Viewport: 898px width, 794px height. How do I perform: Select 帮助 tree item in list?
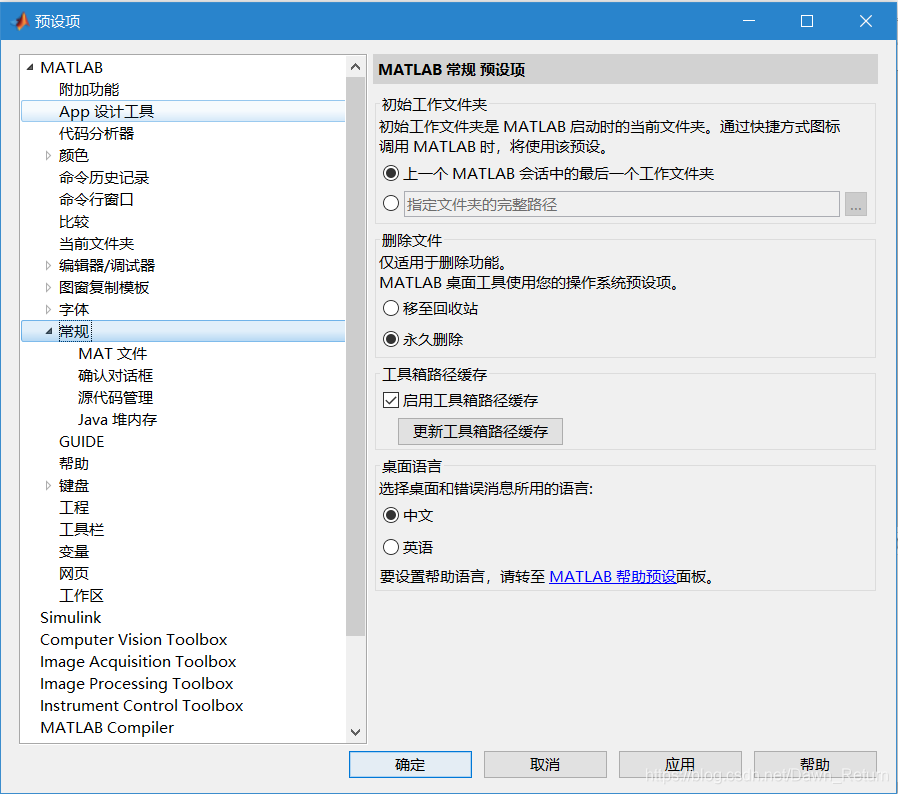(x=74, y=463)
